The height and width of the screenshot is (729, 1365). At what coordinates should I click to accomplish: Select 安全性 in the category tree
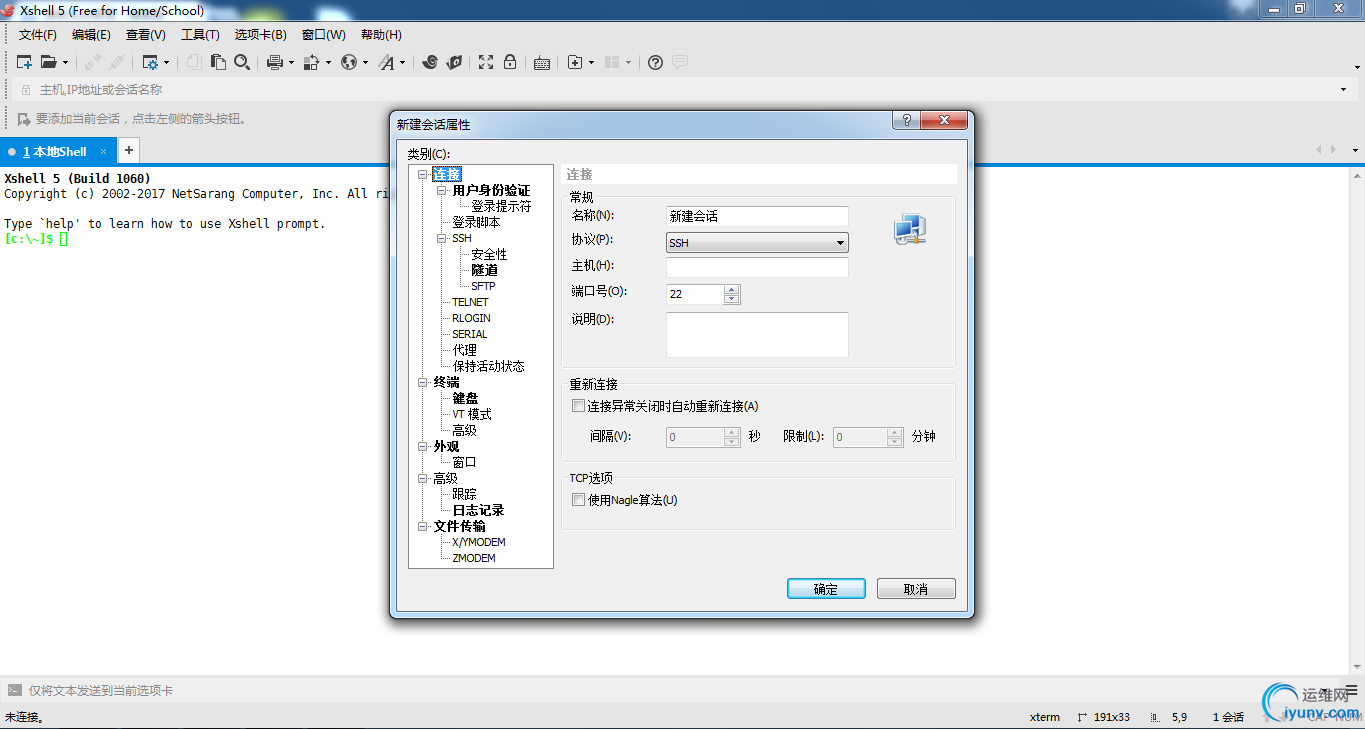(489, 254)
